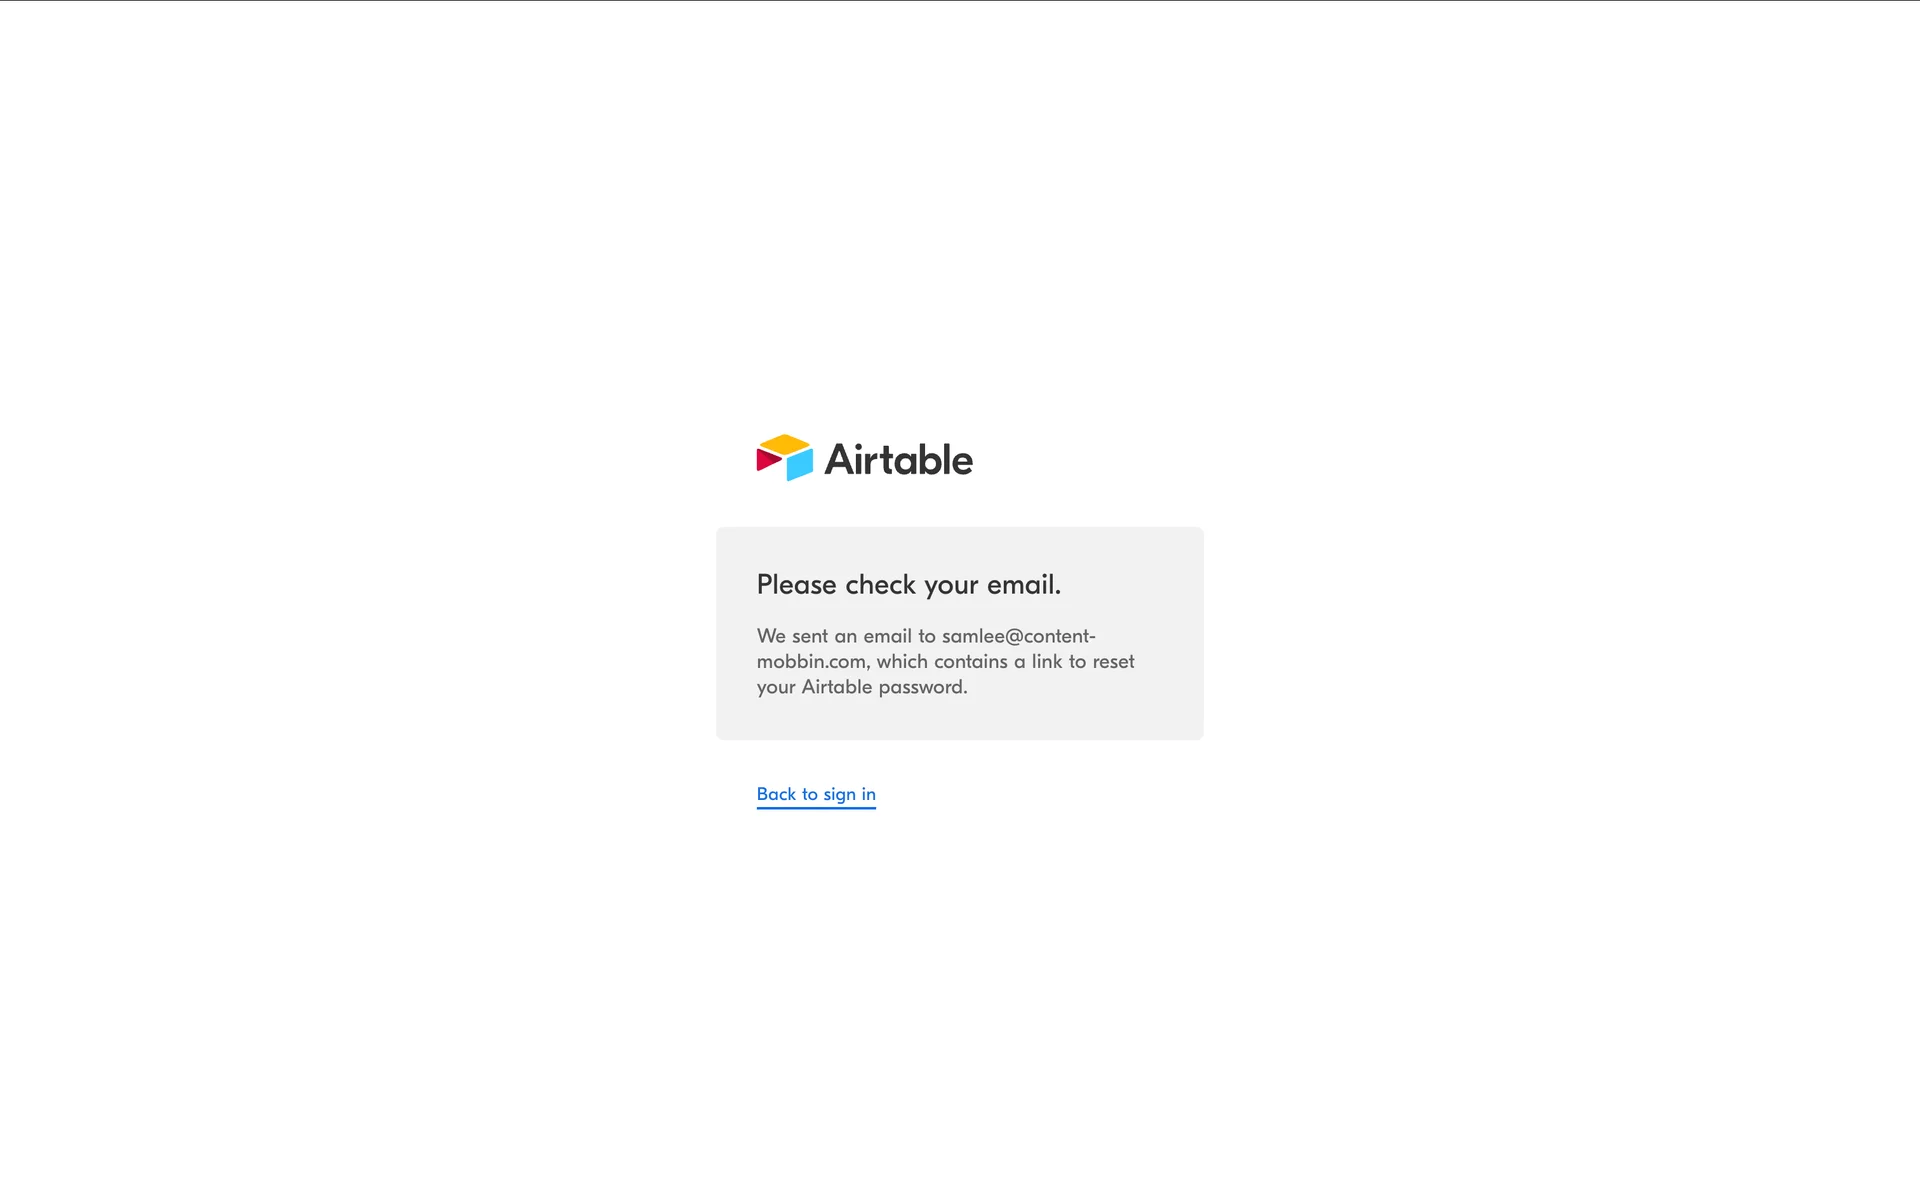Click the word 'Back' in the link
This screenshot has height=1200, width=1920.
point(776,794)
